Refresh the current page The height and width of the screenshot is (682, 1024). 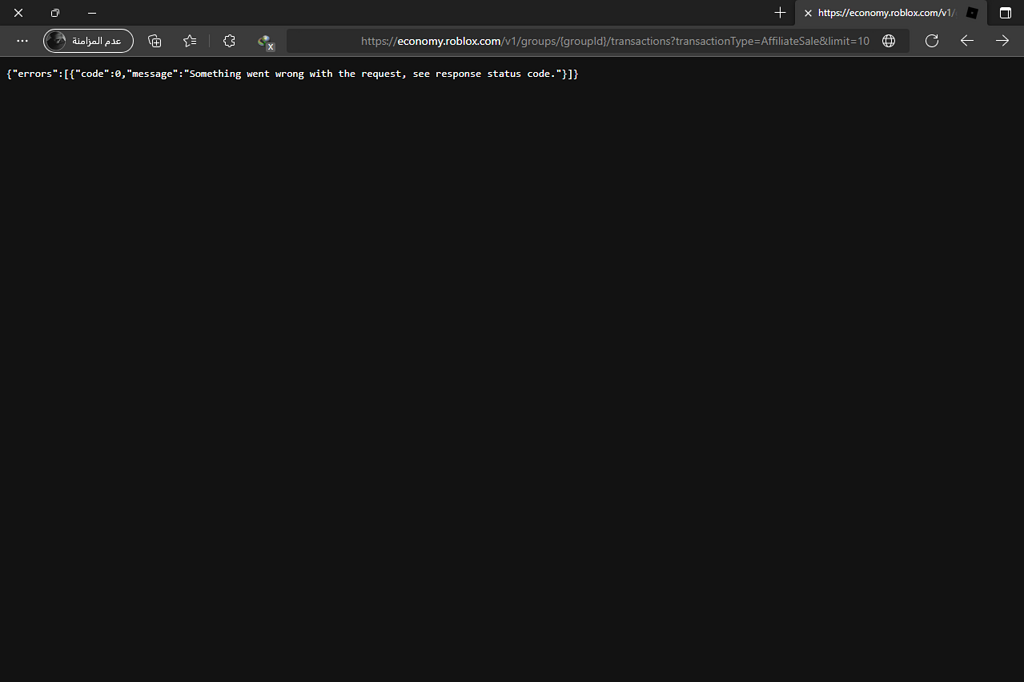[931, 41]
